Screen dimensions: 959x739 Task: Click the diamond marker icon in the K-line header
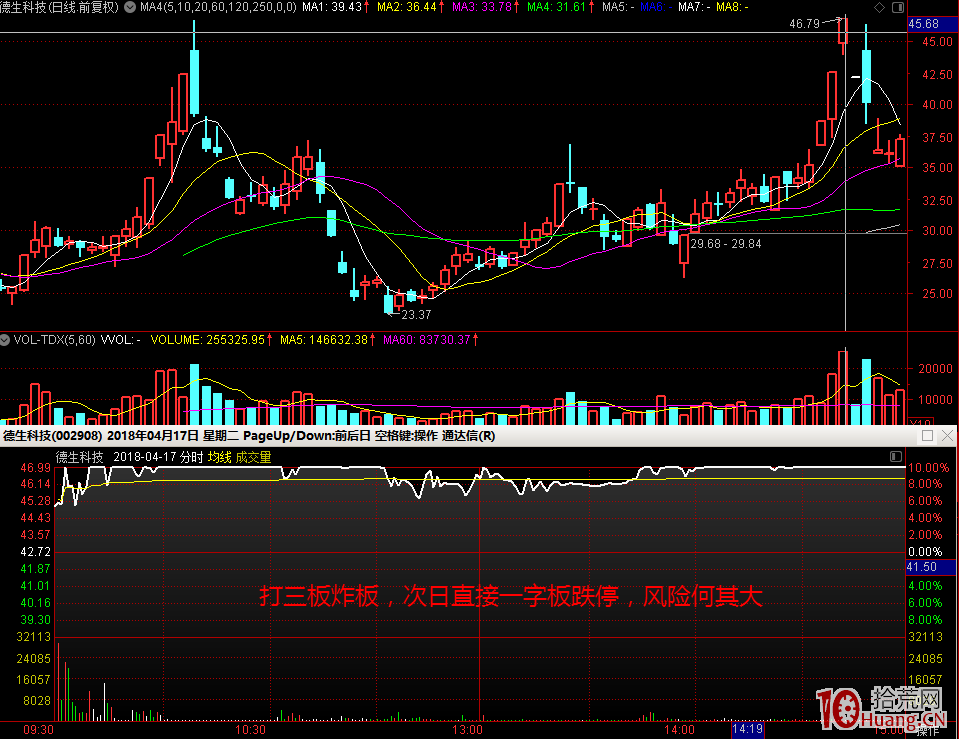(879, 7)
